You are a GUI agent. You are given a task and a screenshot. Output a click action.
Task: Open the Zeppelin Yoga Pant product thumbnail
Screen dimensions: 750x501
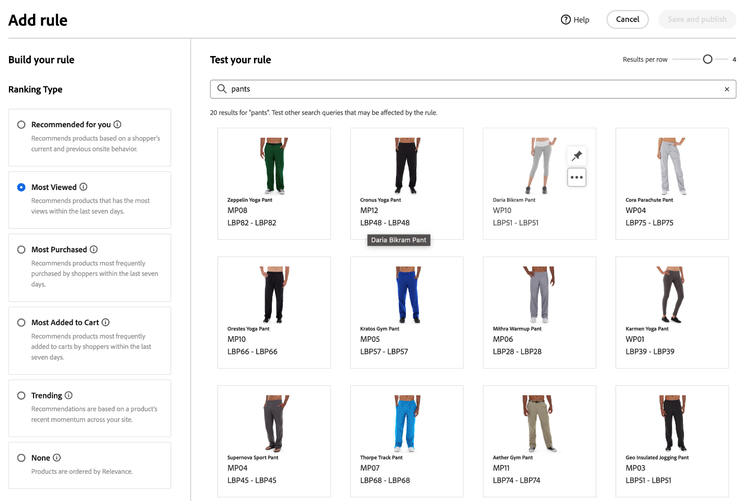274,166
